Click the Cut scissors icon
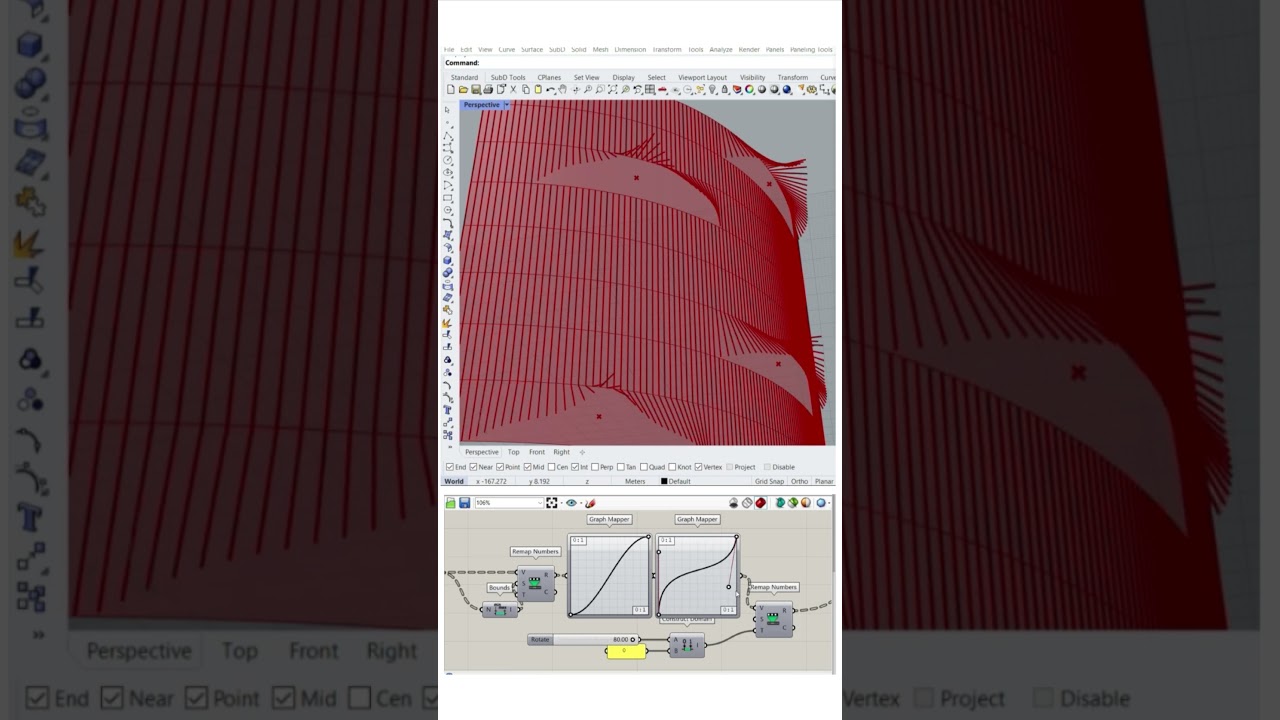Screen dimensions: 1280x720 pyautogui.click(x=513, y=90)
